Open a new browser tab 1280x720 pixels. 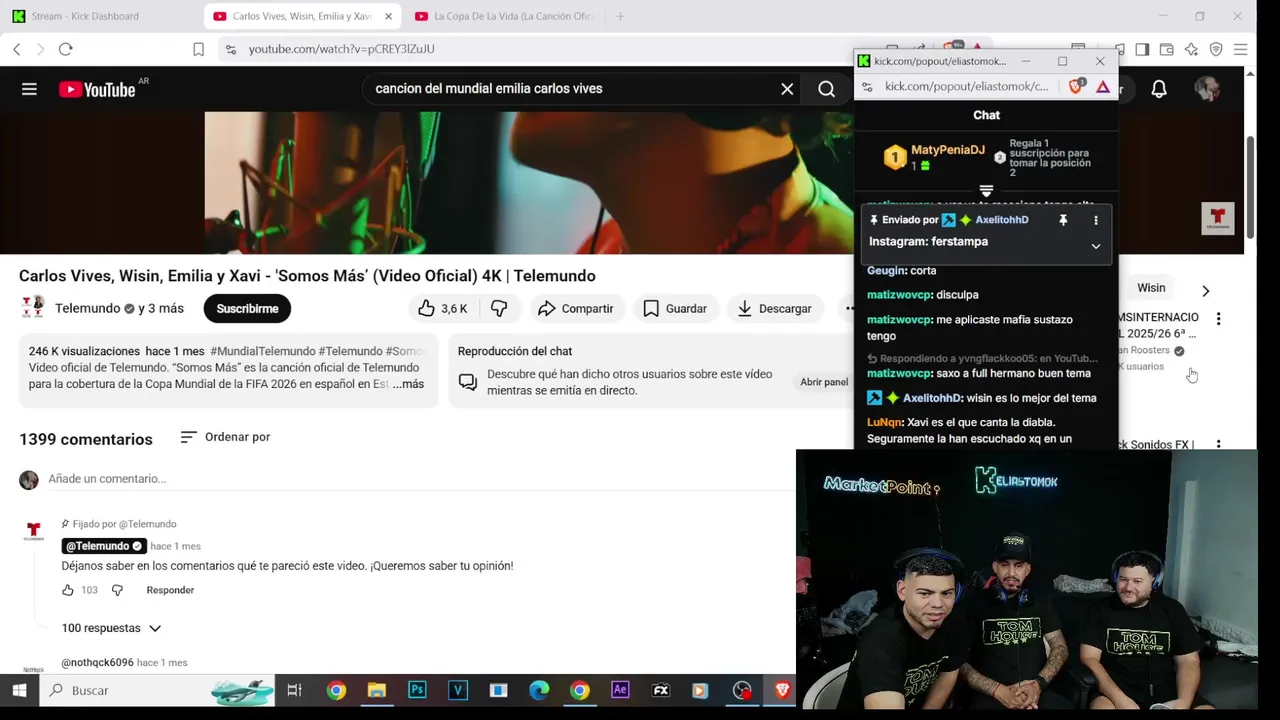pos(620,16)
